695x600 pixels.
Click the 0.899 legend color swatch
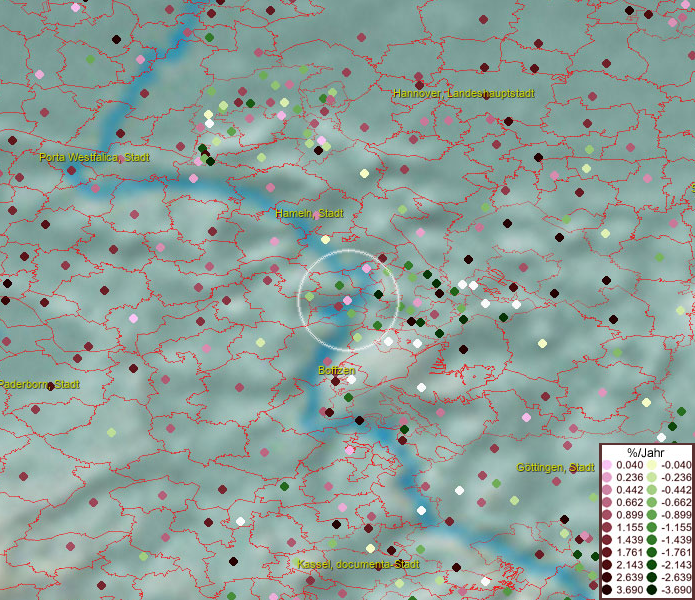tap(607, 515)
